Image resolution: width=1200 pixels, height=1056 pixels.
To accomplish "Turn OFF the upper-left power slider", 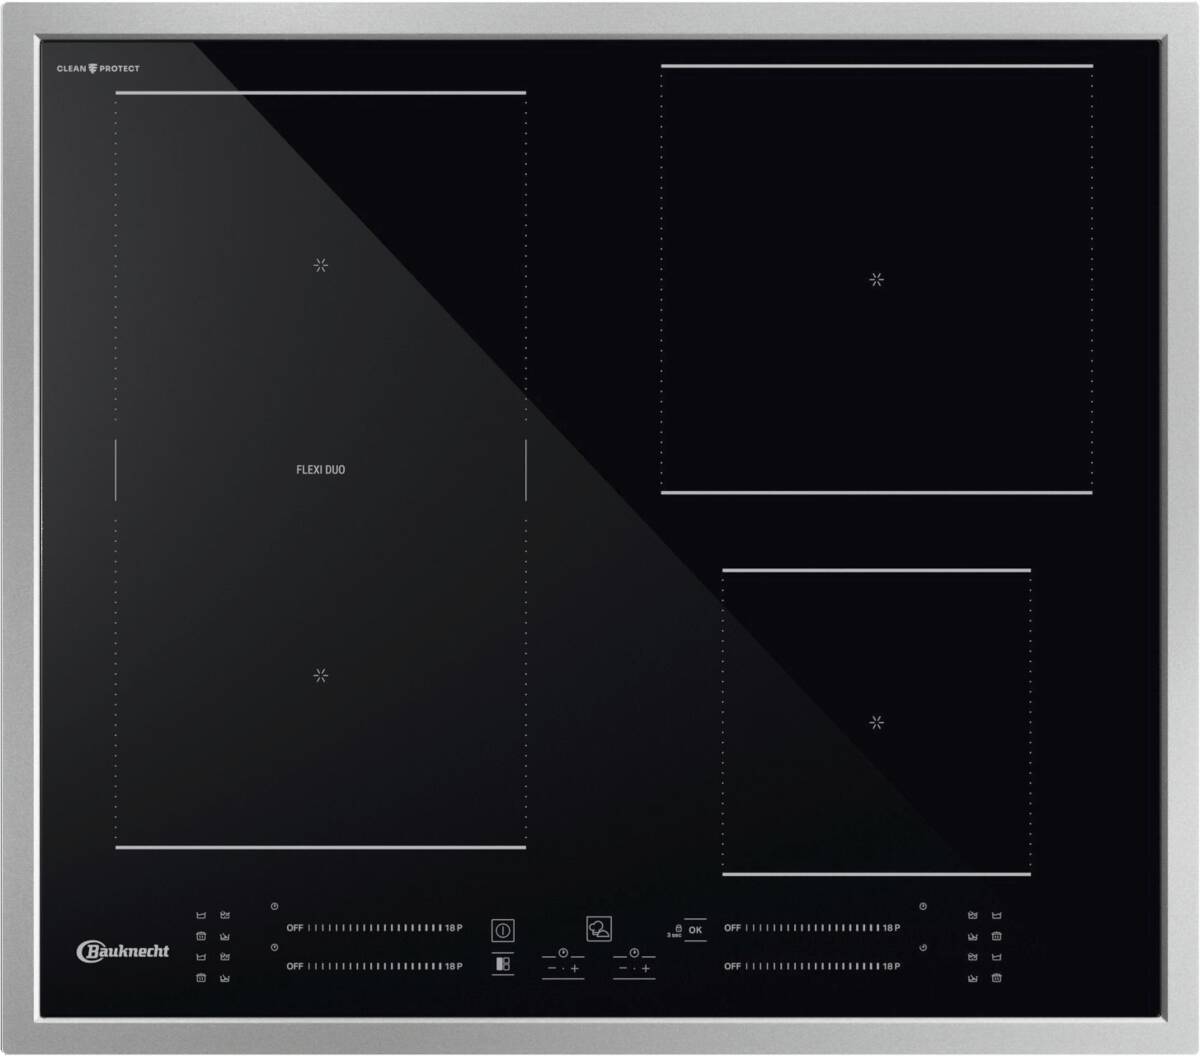I will click(x=294, y=928).
